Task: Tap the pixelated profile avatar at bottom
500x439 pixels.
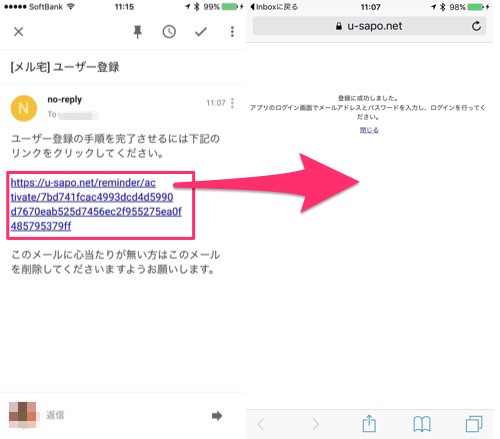Action: coord(22,415)
